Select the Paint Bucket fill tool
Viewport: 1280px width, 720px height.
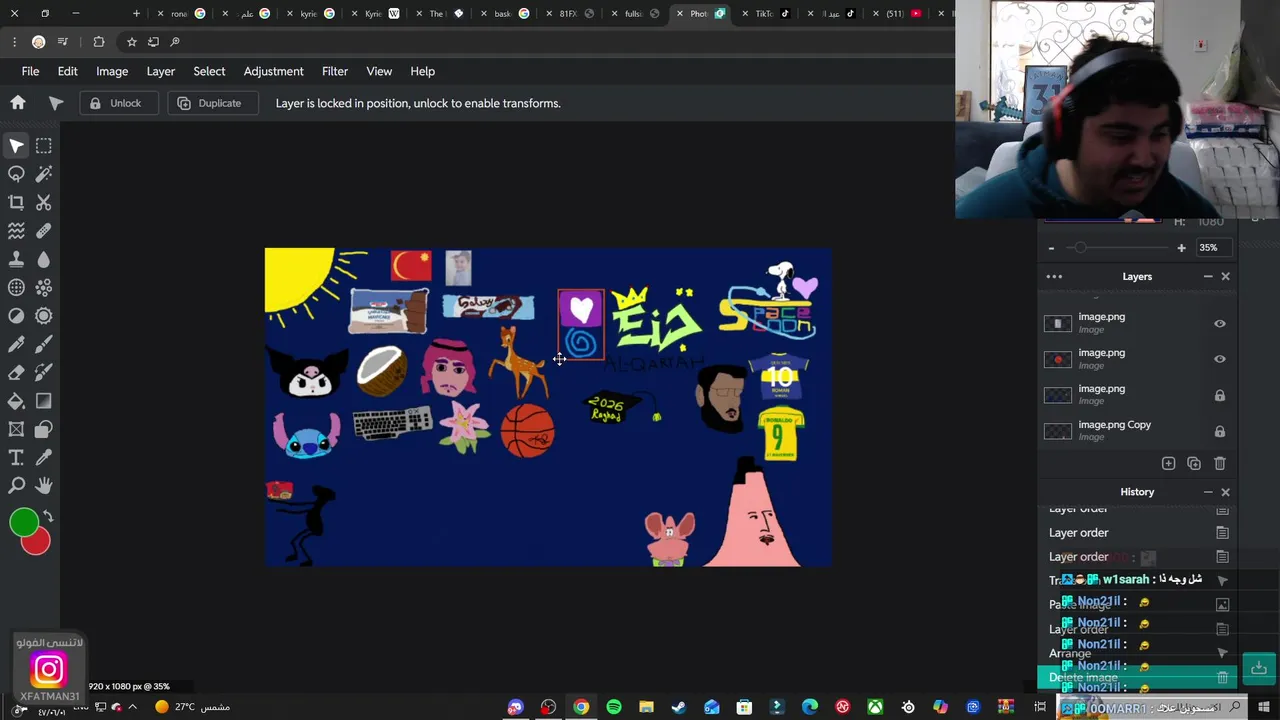tap(16, 401)
